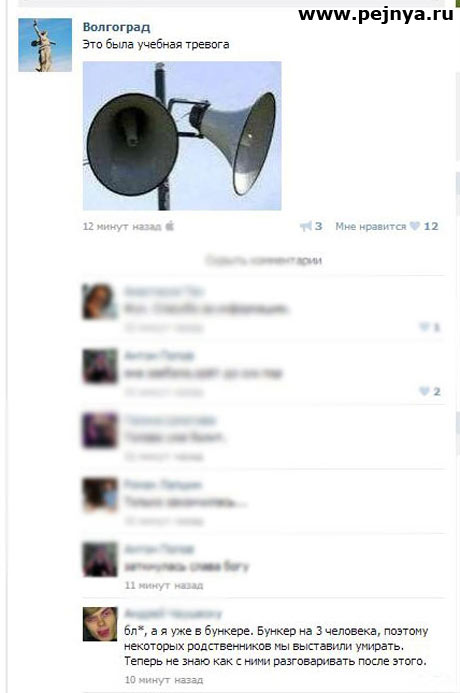This screenshot has height=693, width=460.
Task: Open the 10 минут назад comment timestamp
Action: coord(164,679)
